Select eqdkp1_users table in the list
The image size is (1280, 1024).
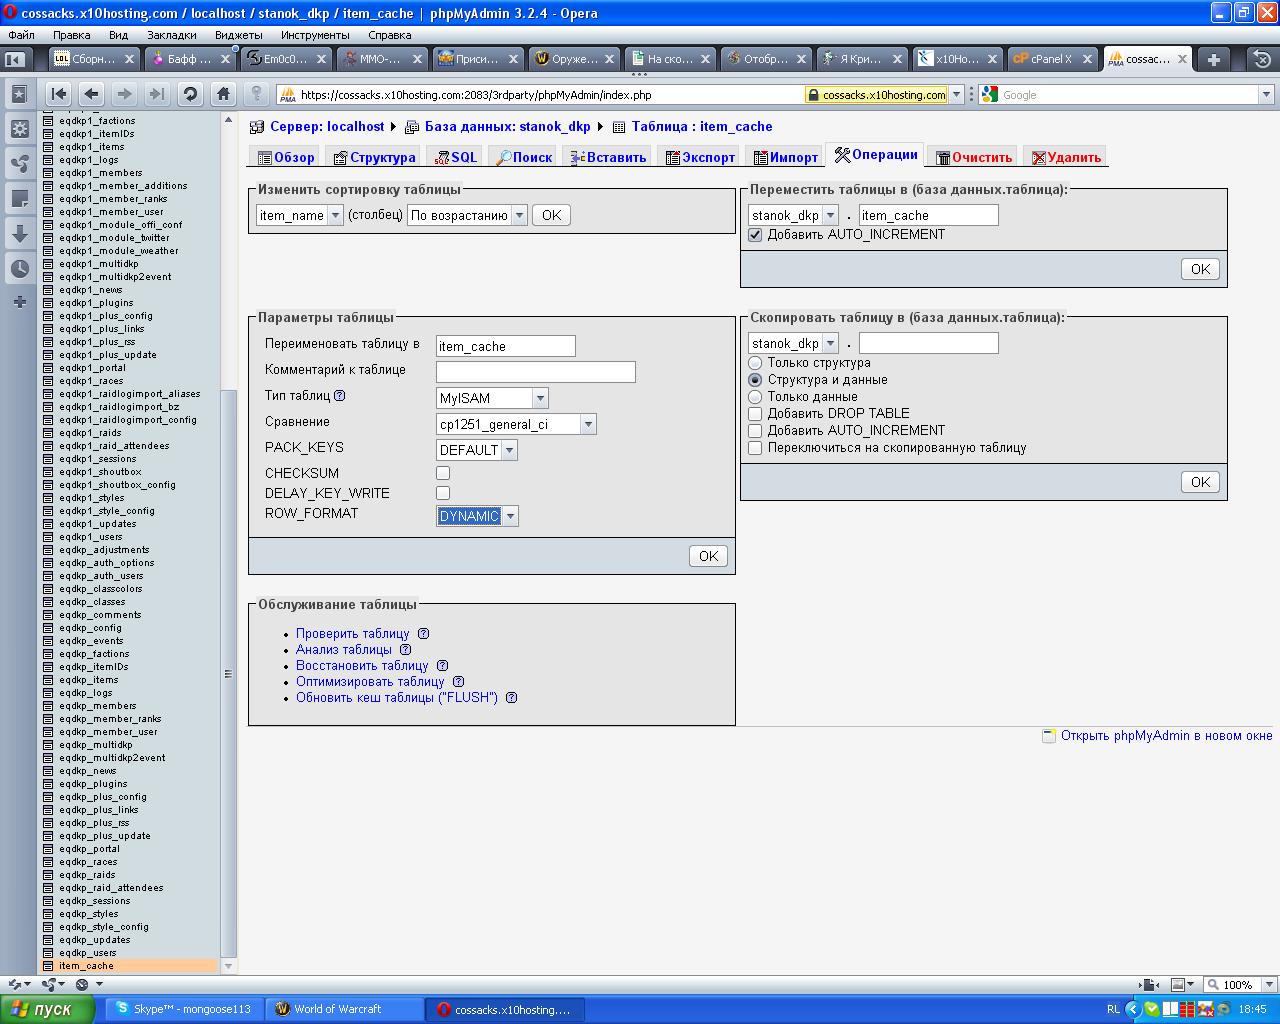point(90,537)
